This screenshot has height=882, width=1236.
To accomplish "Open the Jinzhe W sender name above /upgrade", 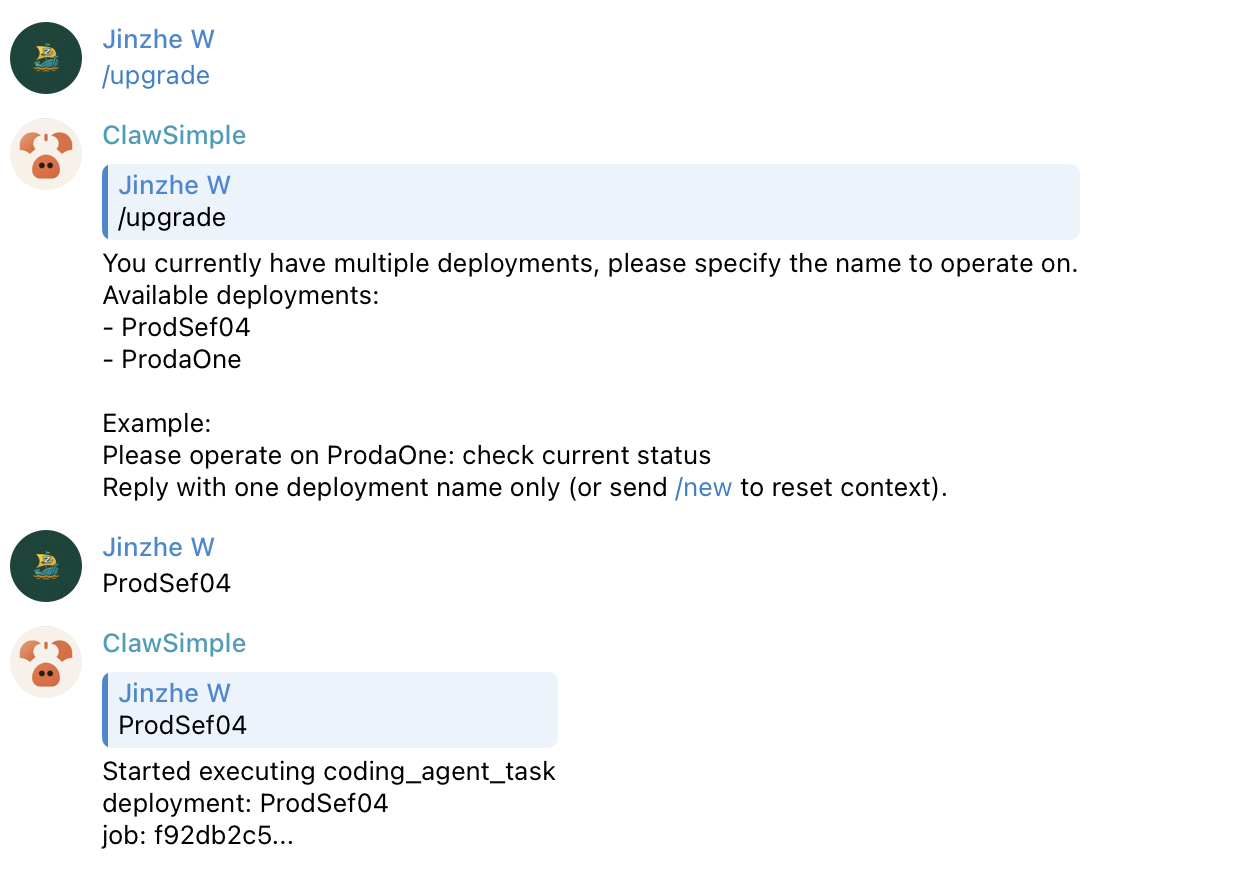I will 158,40.
